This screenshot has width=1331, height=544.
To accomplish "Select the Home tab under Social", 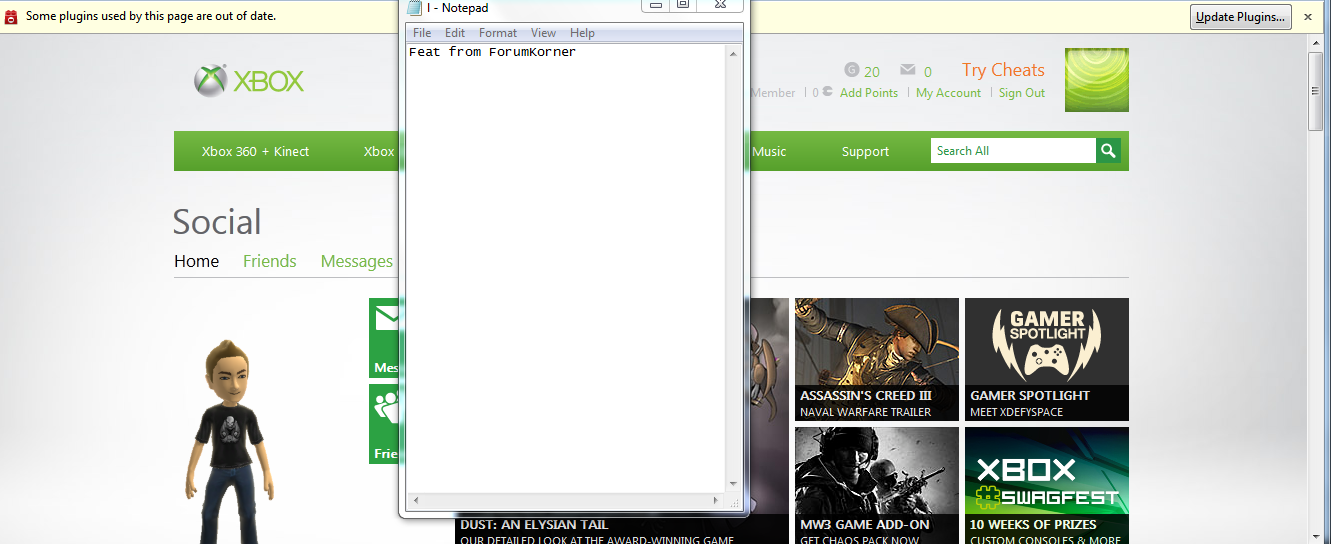I will [196, 261].
